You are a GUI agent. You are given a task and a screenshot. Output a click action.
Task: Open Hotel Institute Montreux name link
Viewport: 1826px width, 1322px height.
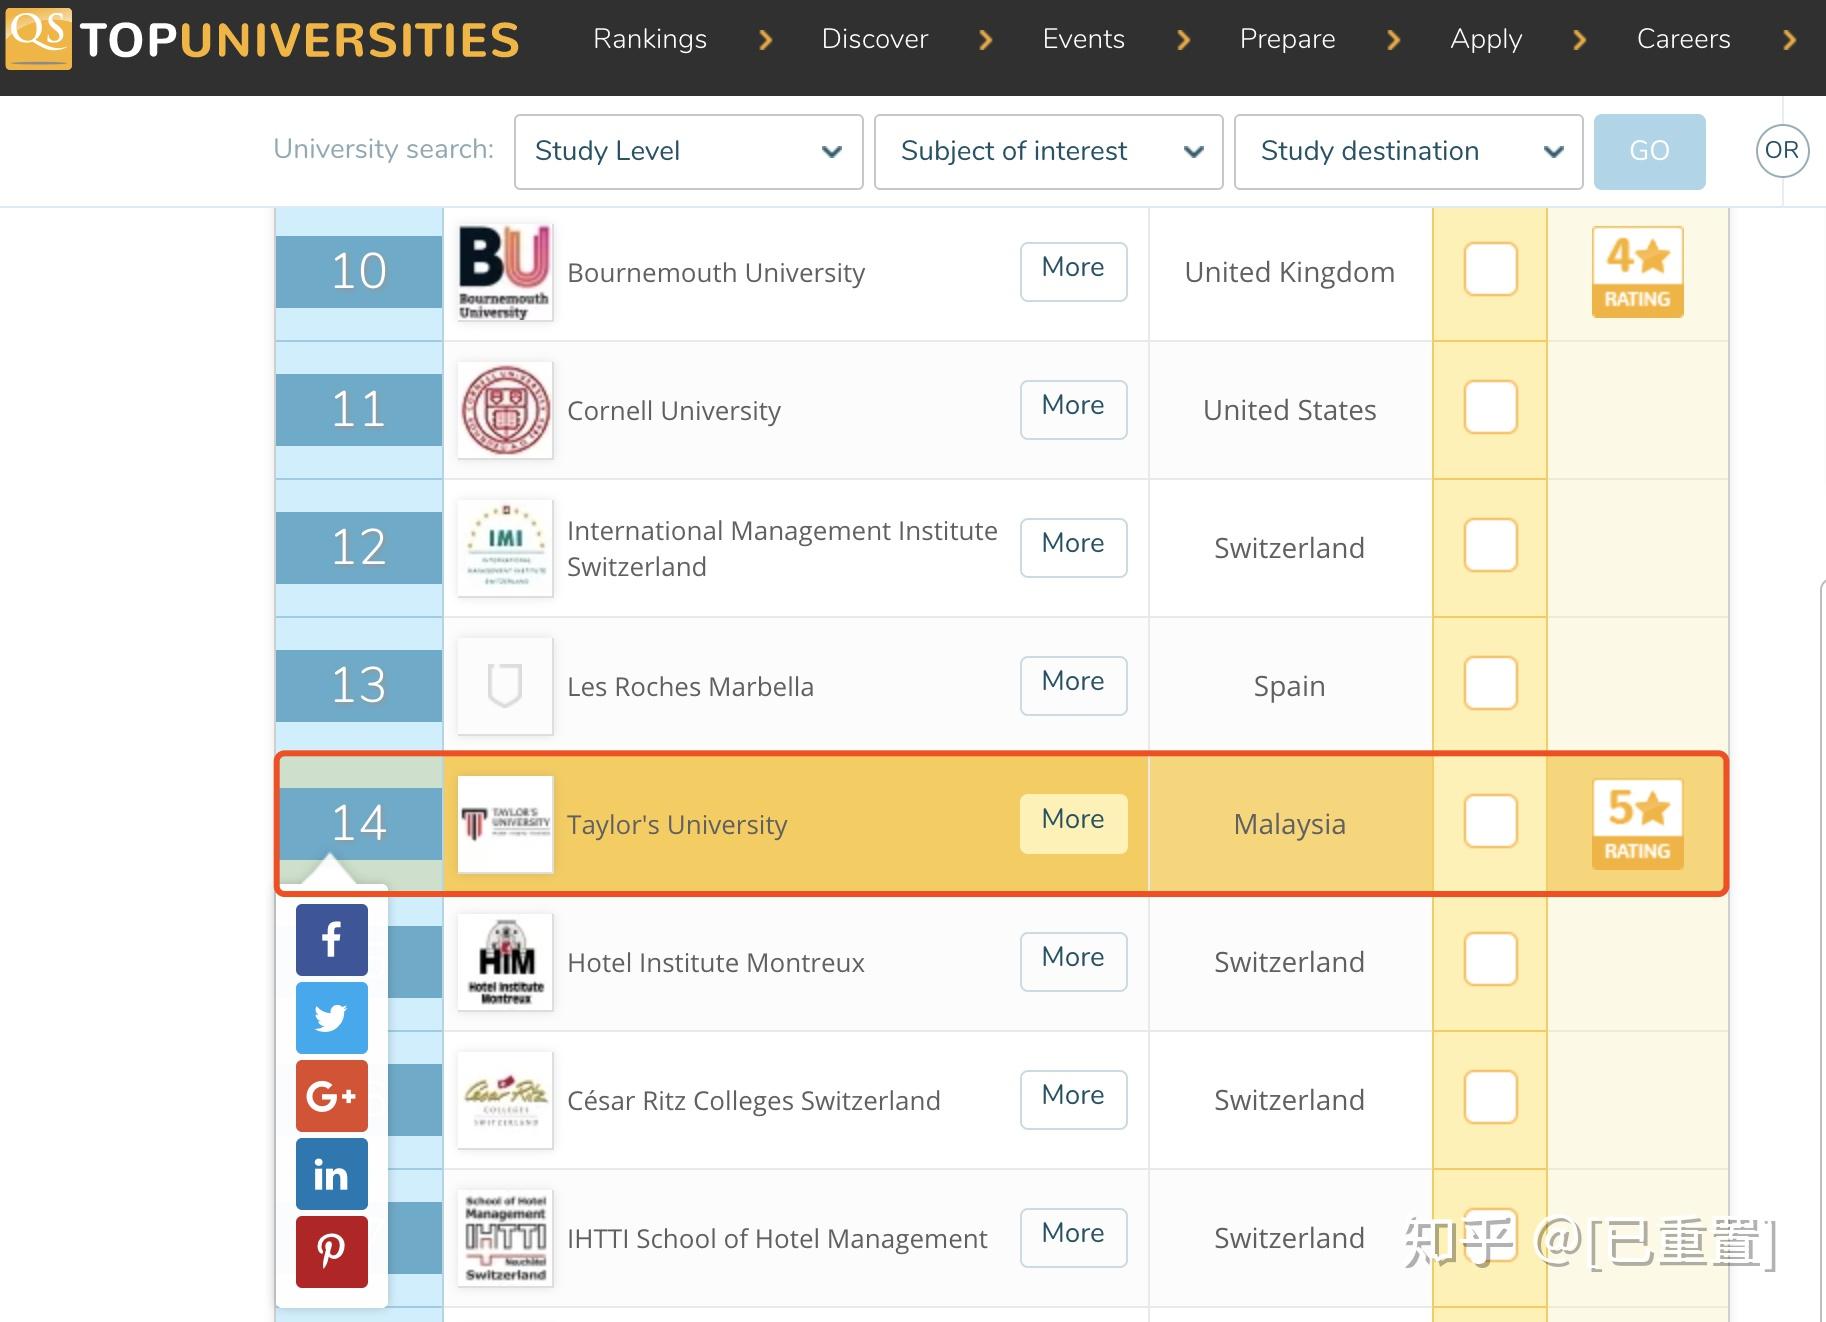click(x=716, y=963)
